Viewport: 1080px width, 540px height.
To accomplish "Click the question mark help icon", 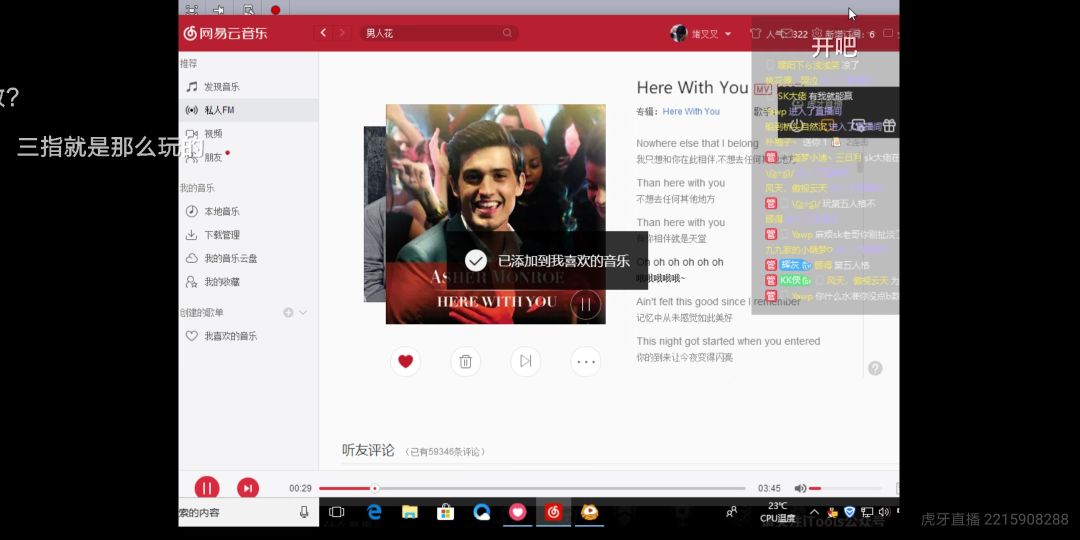I will point(875,368).
